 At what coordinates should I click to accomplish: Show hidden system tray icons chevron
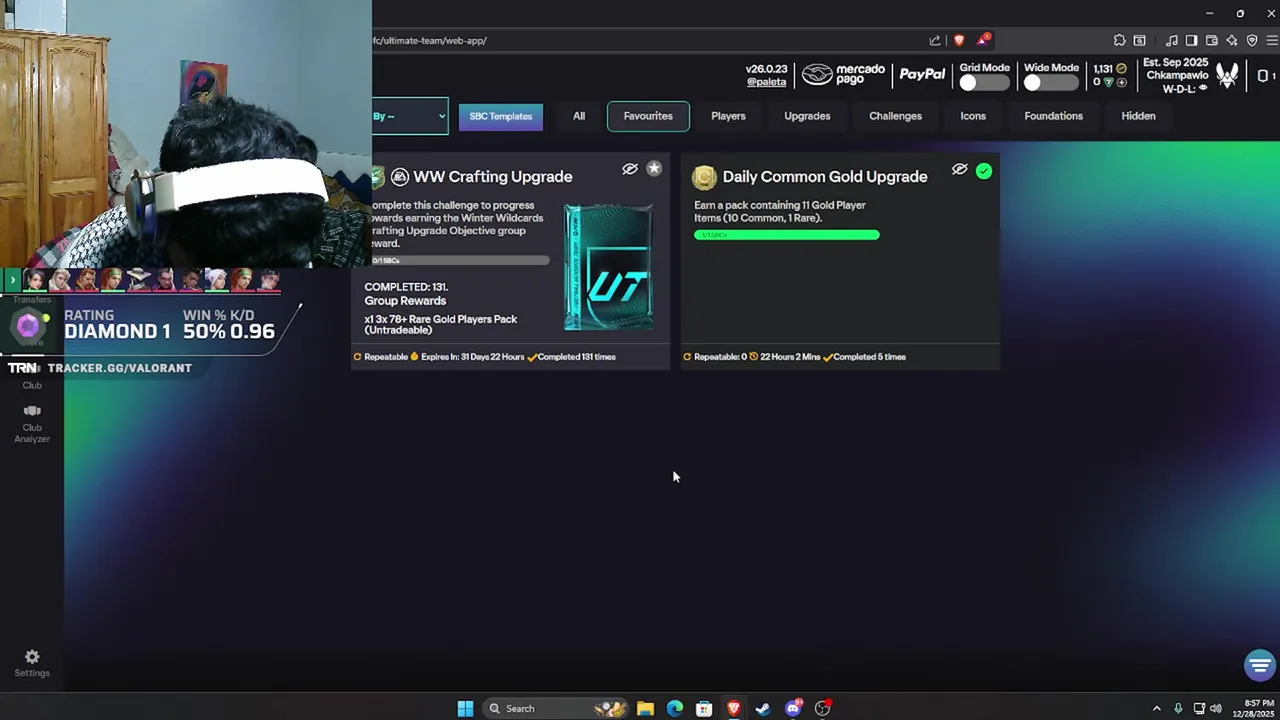[1157, 709]
